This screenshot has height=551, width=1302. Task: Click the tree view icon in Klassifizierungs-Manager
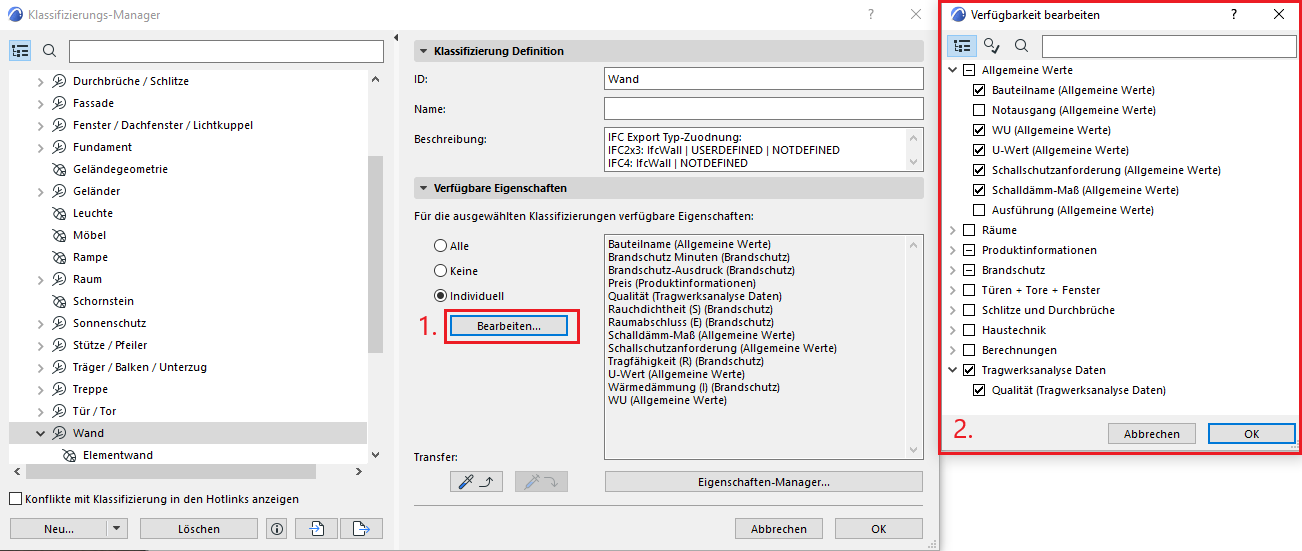pyautogui.click(x=20, y=51)
